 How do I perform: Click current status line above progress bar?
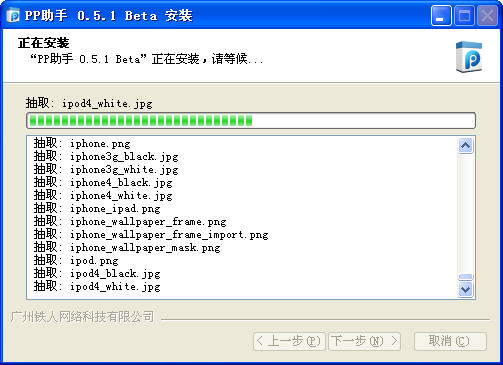(x=89, y=103)
